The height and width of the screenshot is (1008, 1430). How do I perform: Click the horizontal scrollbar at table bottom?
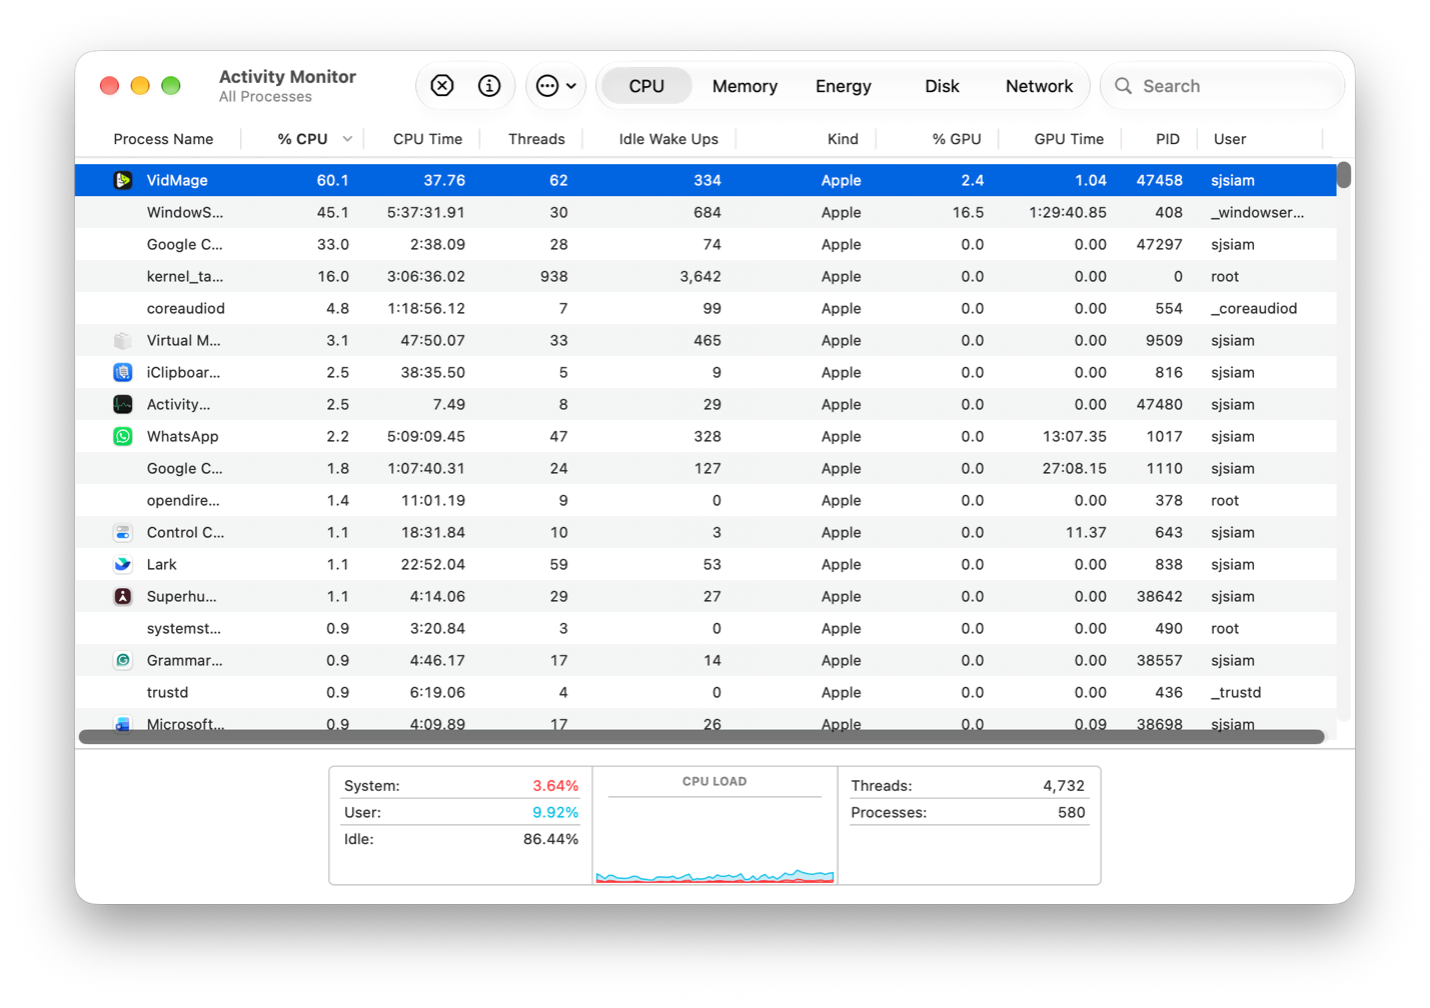(x=701, y=737)
